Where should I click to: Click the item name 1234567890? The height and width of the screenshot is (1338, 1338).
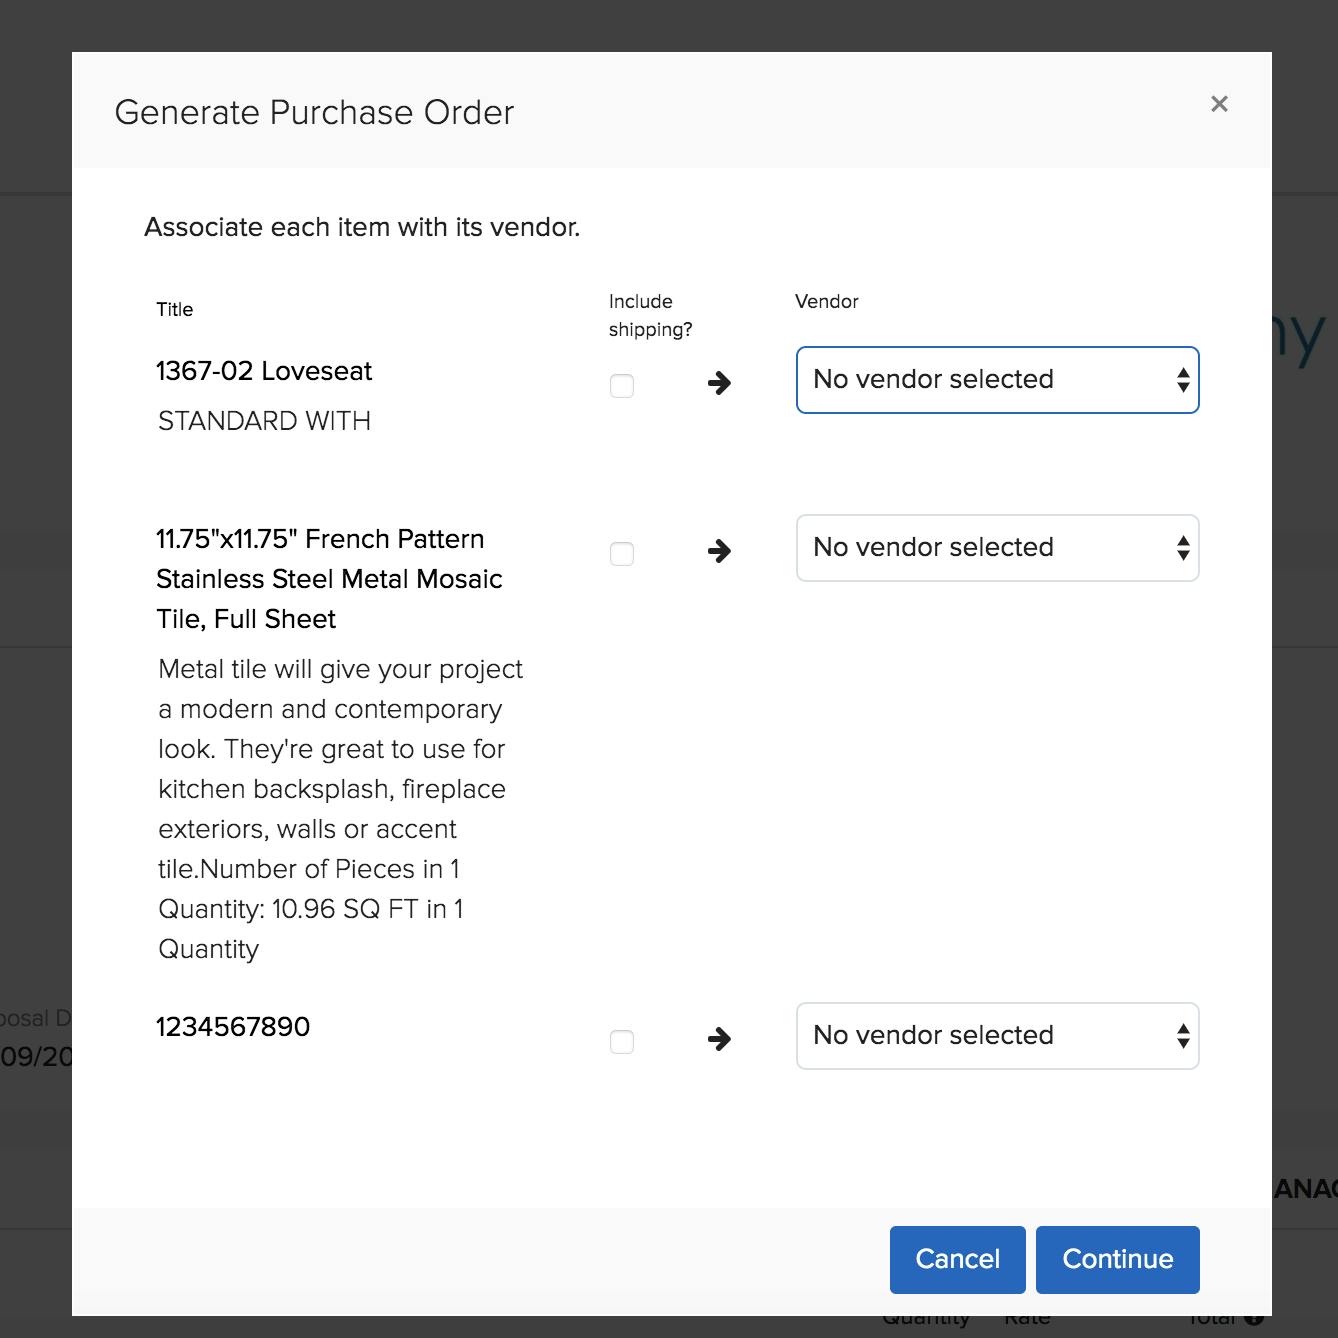coord(233,1027)
